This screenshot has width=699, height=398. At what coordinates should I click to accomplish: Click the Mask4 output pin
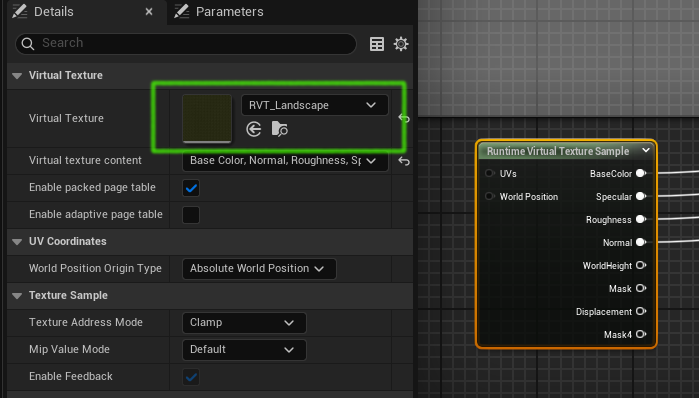click(x=641, y=334)
